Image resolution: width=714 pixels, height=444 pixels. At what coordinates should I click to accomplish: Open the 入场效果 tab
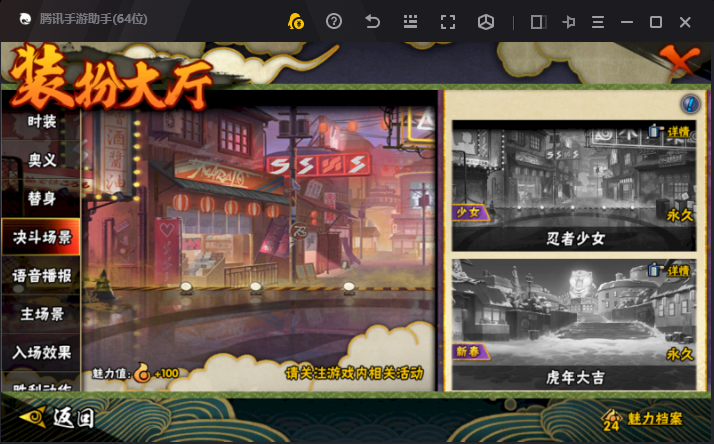pos(42,352)
